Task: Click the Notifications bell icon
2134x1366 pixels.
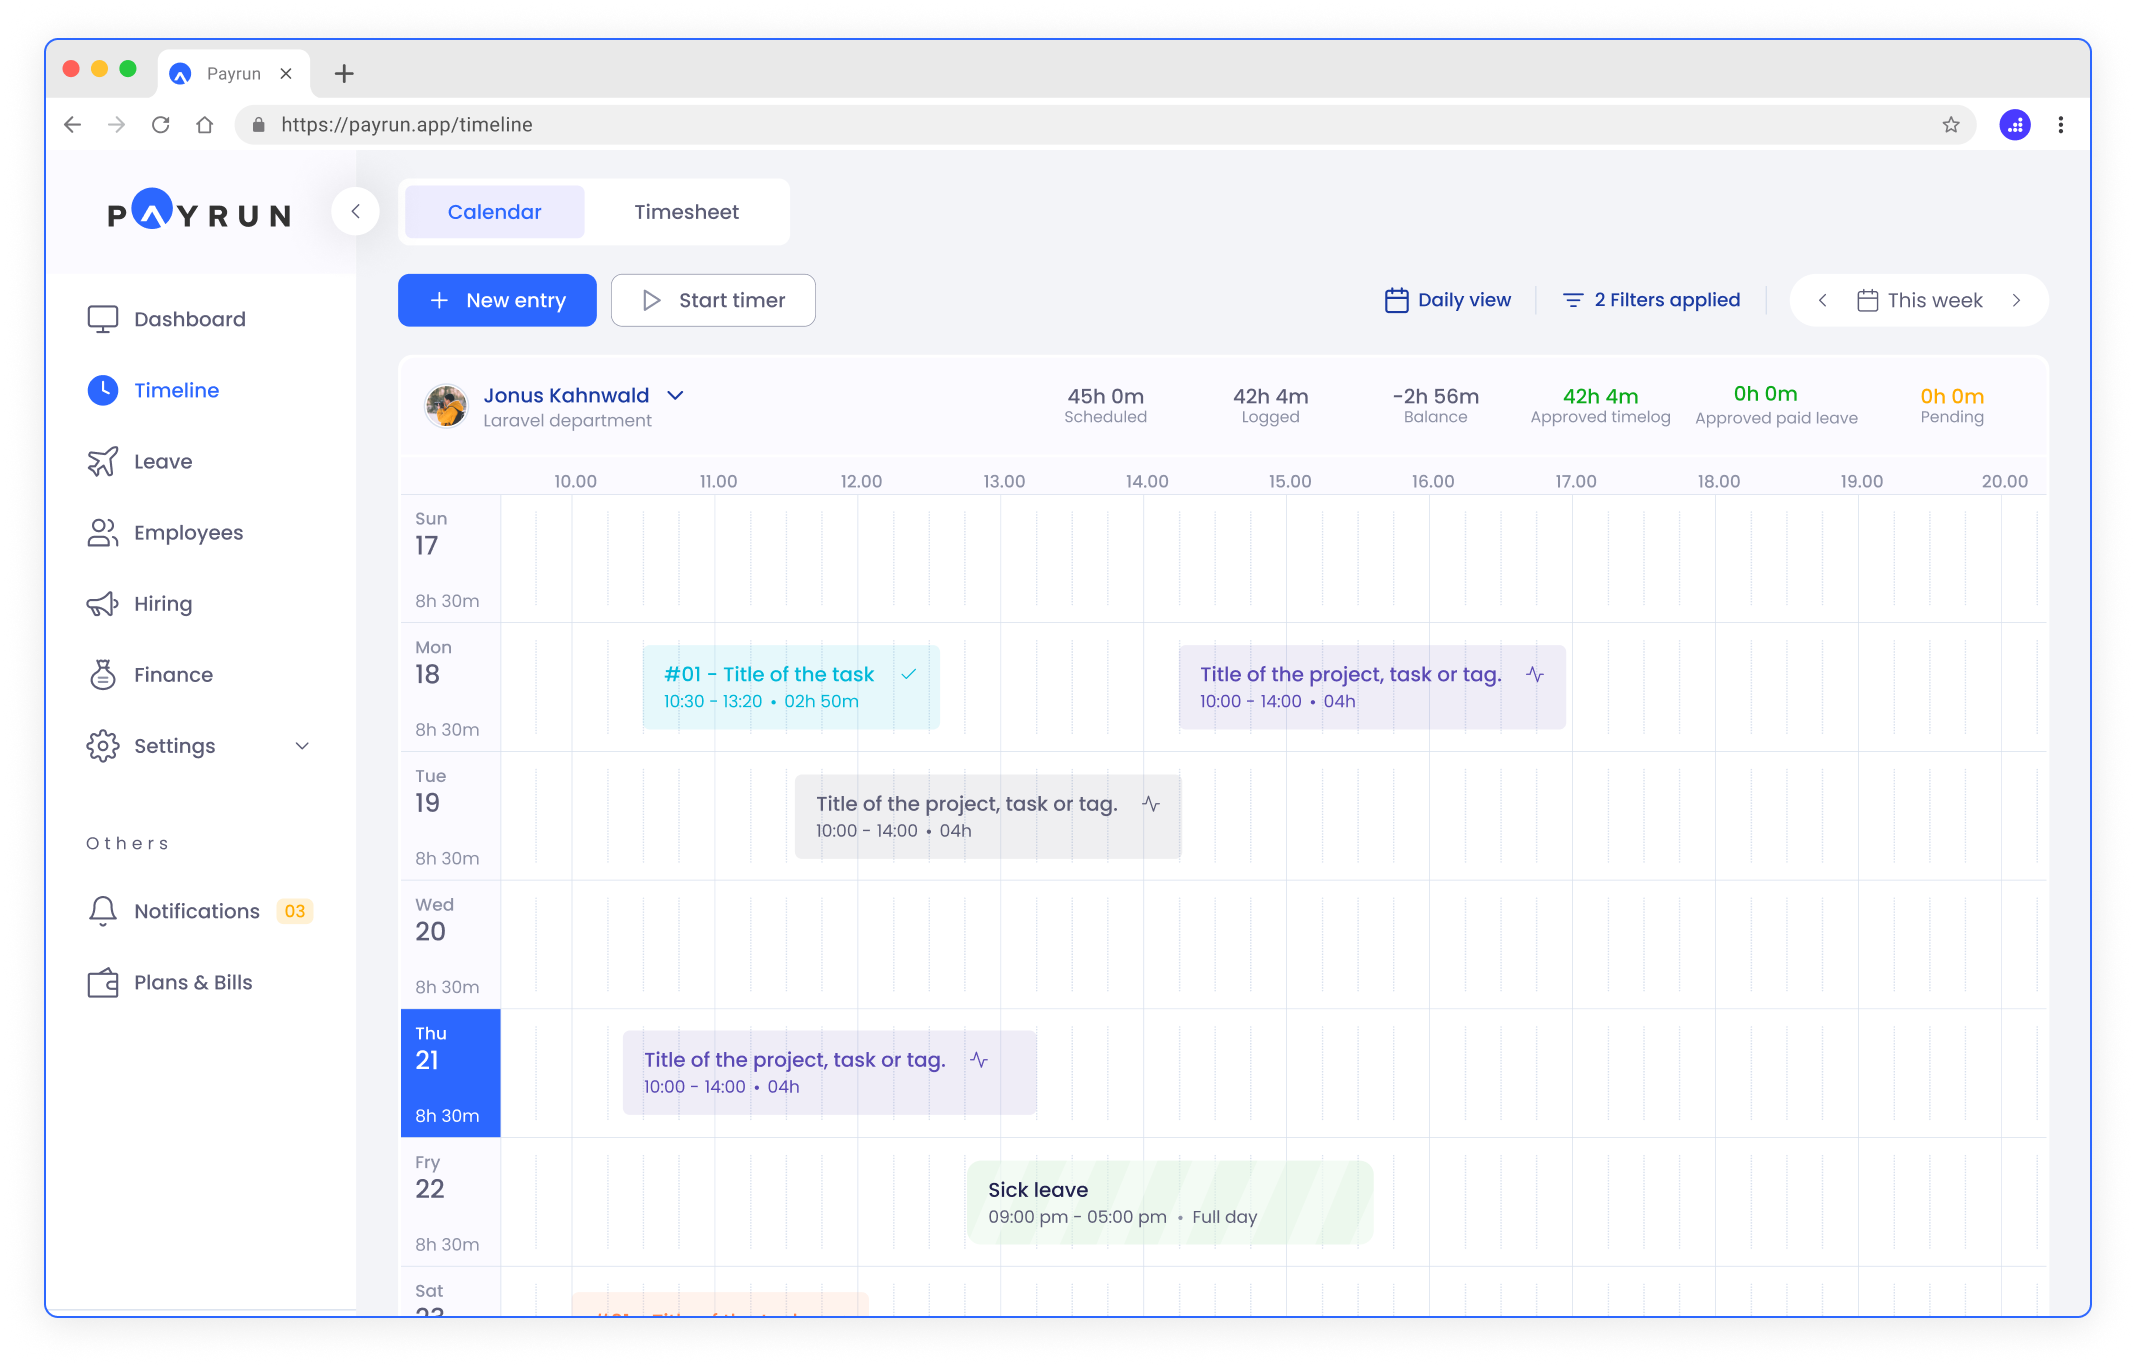Action: pos(102,911)
